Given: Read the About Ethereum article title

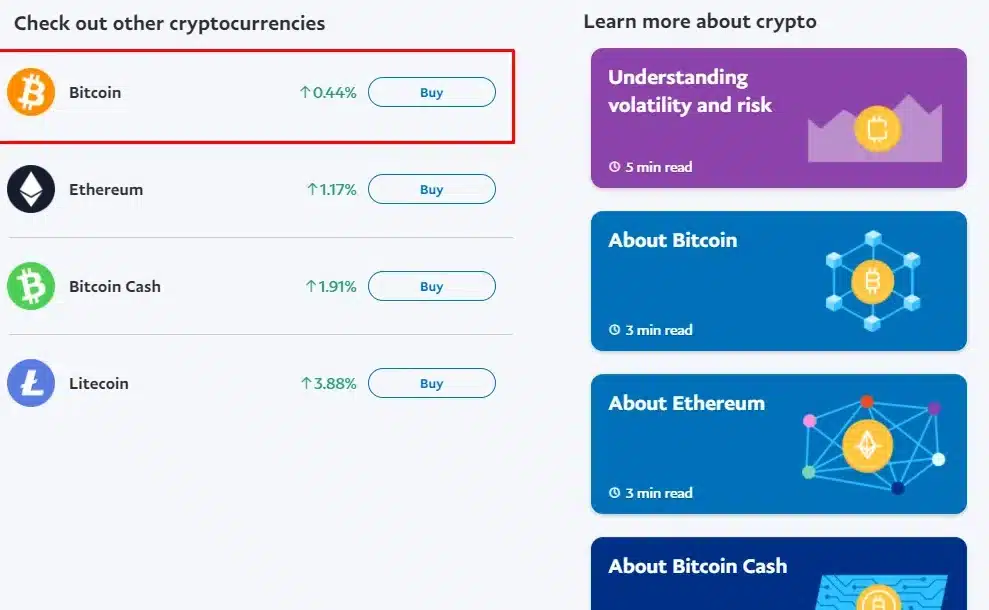Looking at the screenshot, I should 686,403.
